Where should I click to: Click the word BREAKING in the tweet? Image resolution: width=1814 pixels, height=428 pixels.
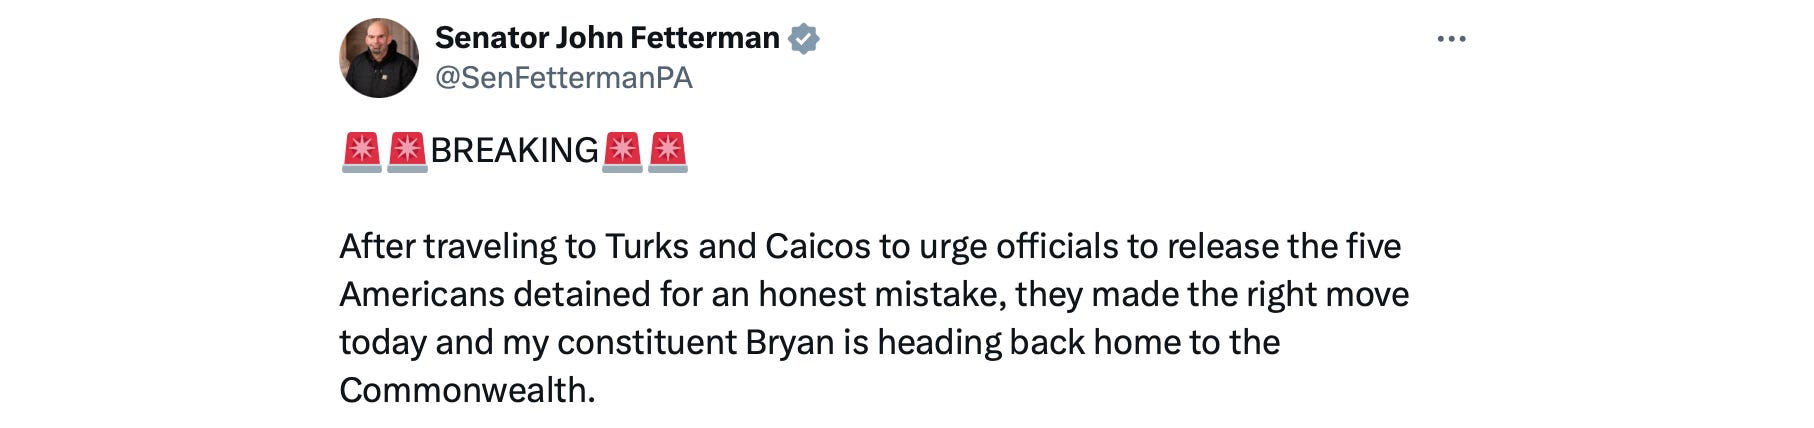pos(514,151)
